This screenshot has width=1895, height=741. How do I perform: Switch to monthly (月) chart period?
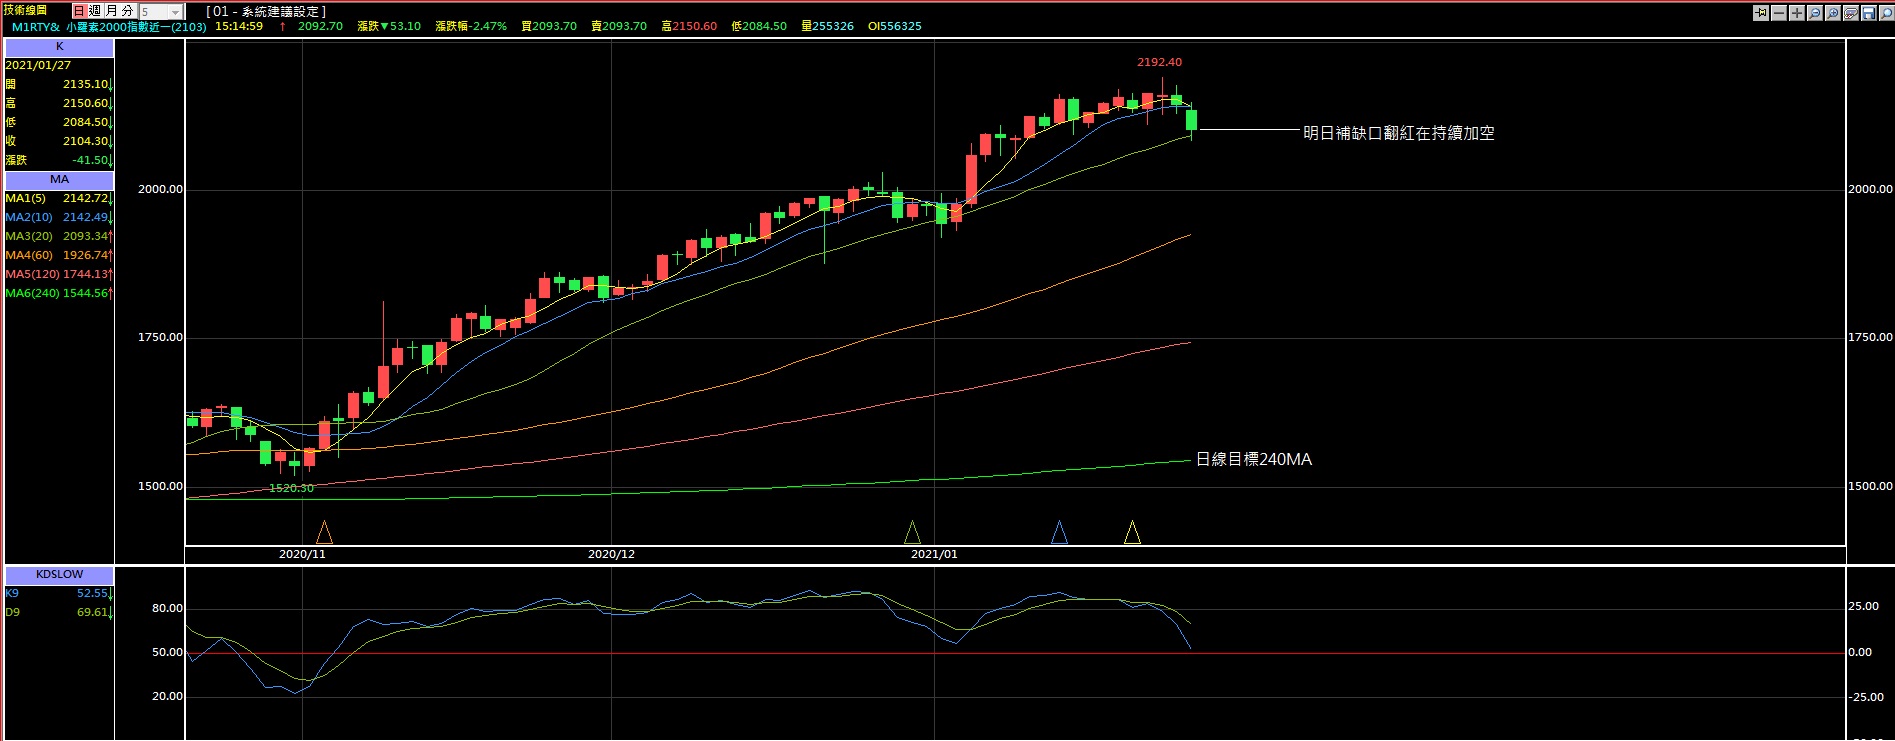click(x=112, y=11)
